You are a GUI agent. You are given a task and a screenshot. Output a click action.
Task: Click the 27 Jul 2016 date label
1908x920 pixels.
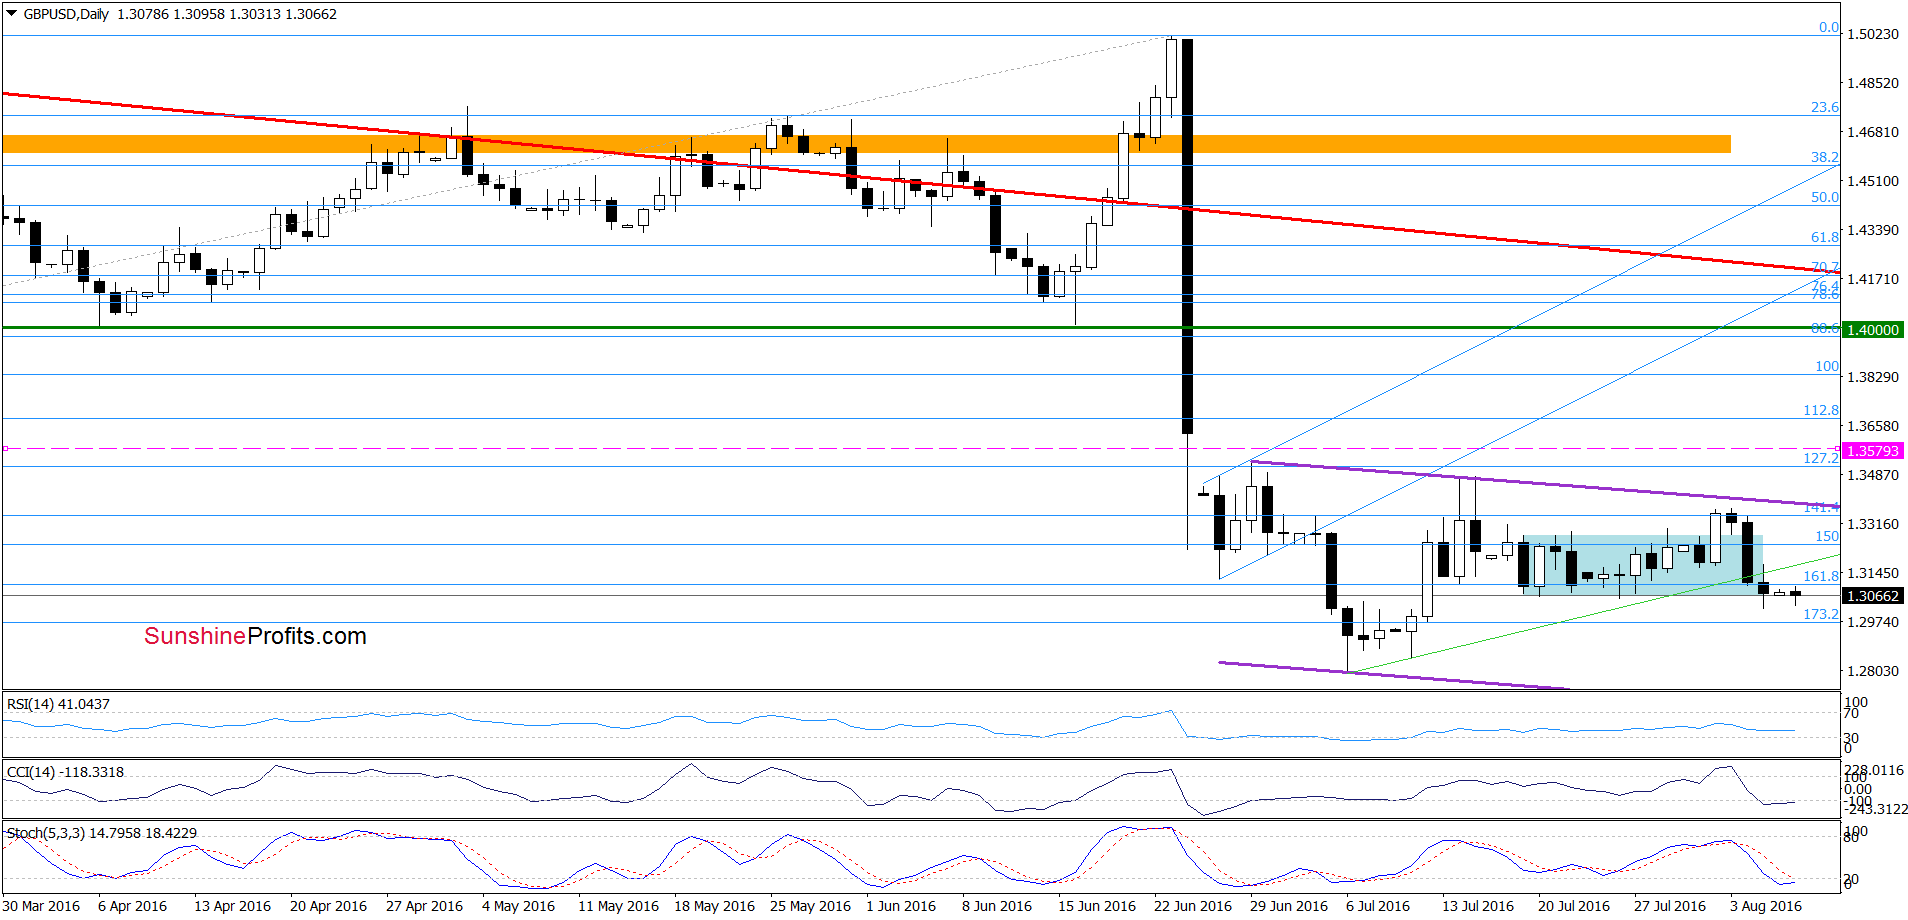point(1670,906)
